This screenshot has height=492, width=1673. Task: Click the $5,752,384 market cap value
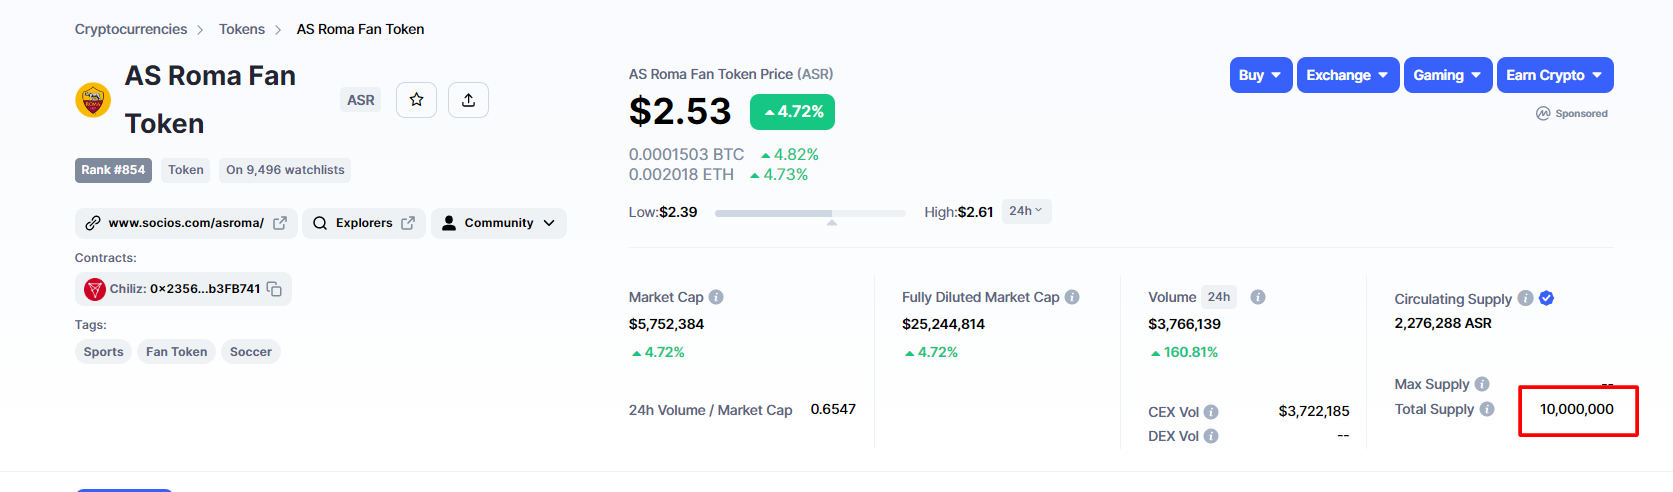pyautogui.click(x=666, y=324)
